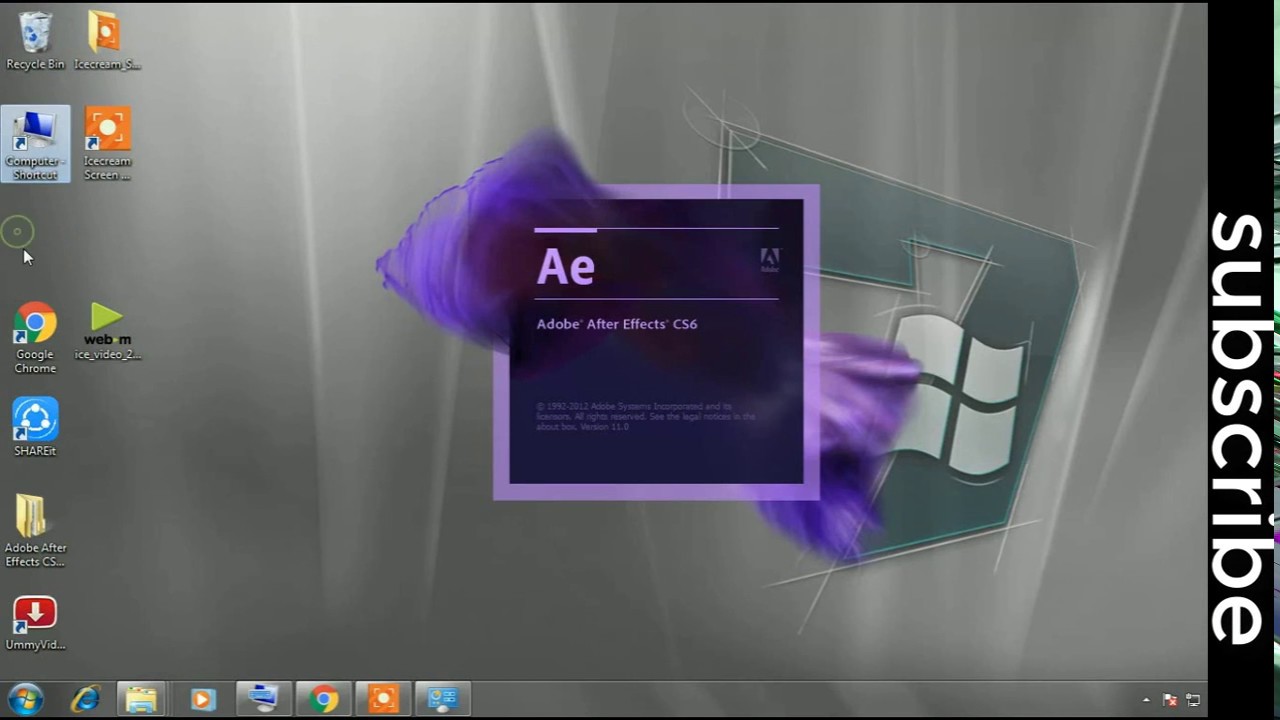Open Icecream Screen Recorder taskbar icon
Screen dimensions: 1280x720
(x=383, y=699)
